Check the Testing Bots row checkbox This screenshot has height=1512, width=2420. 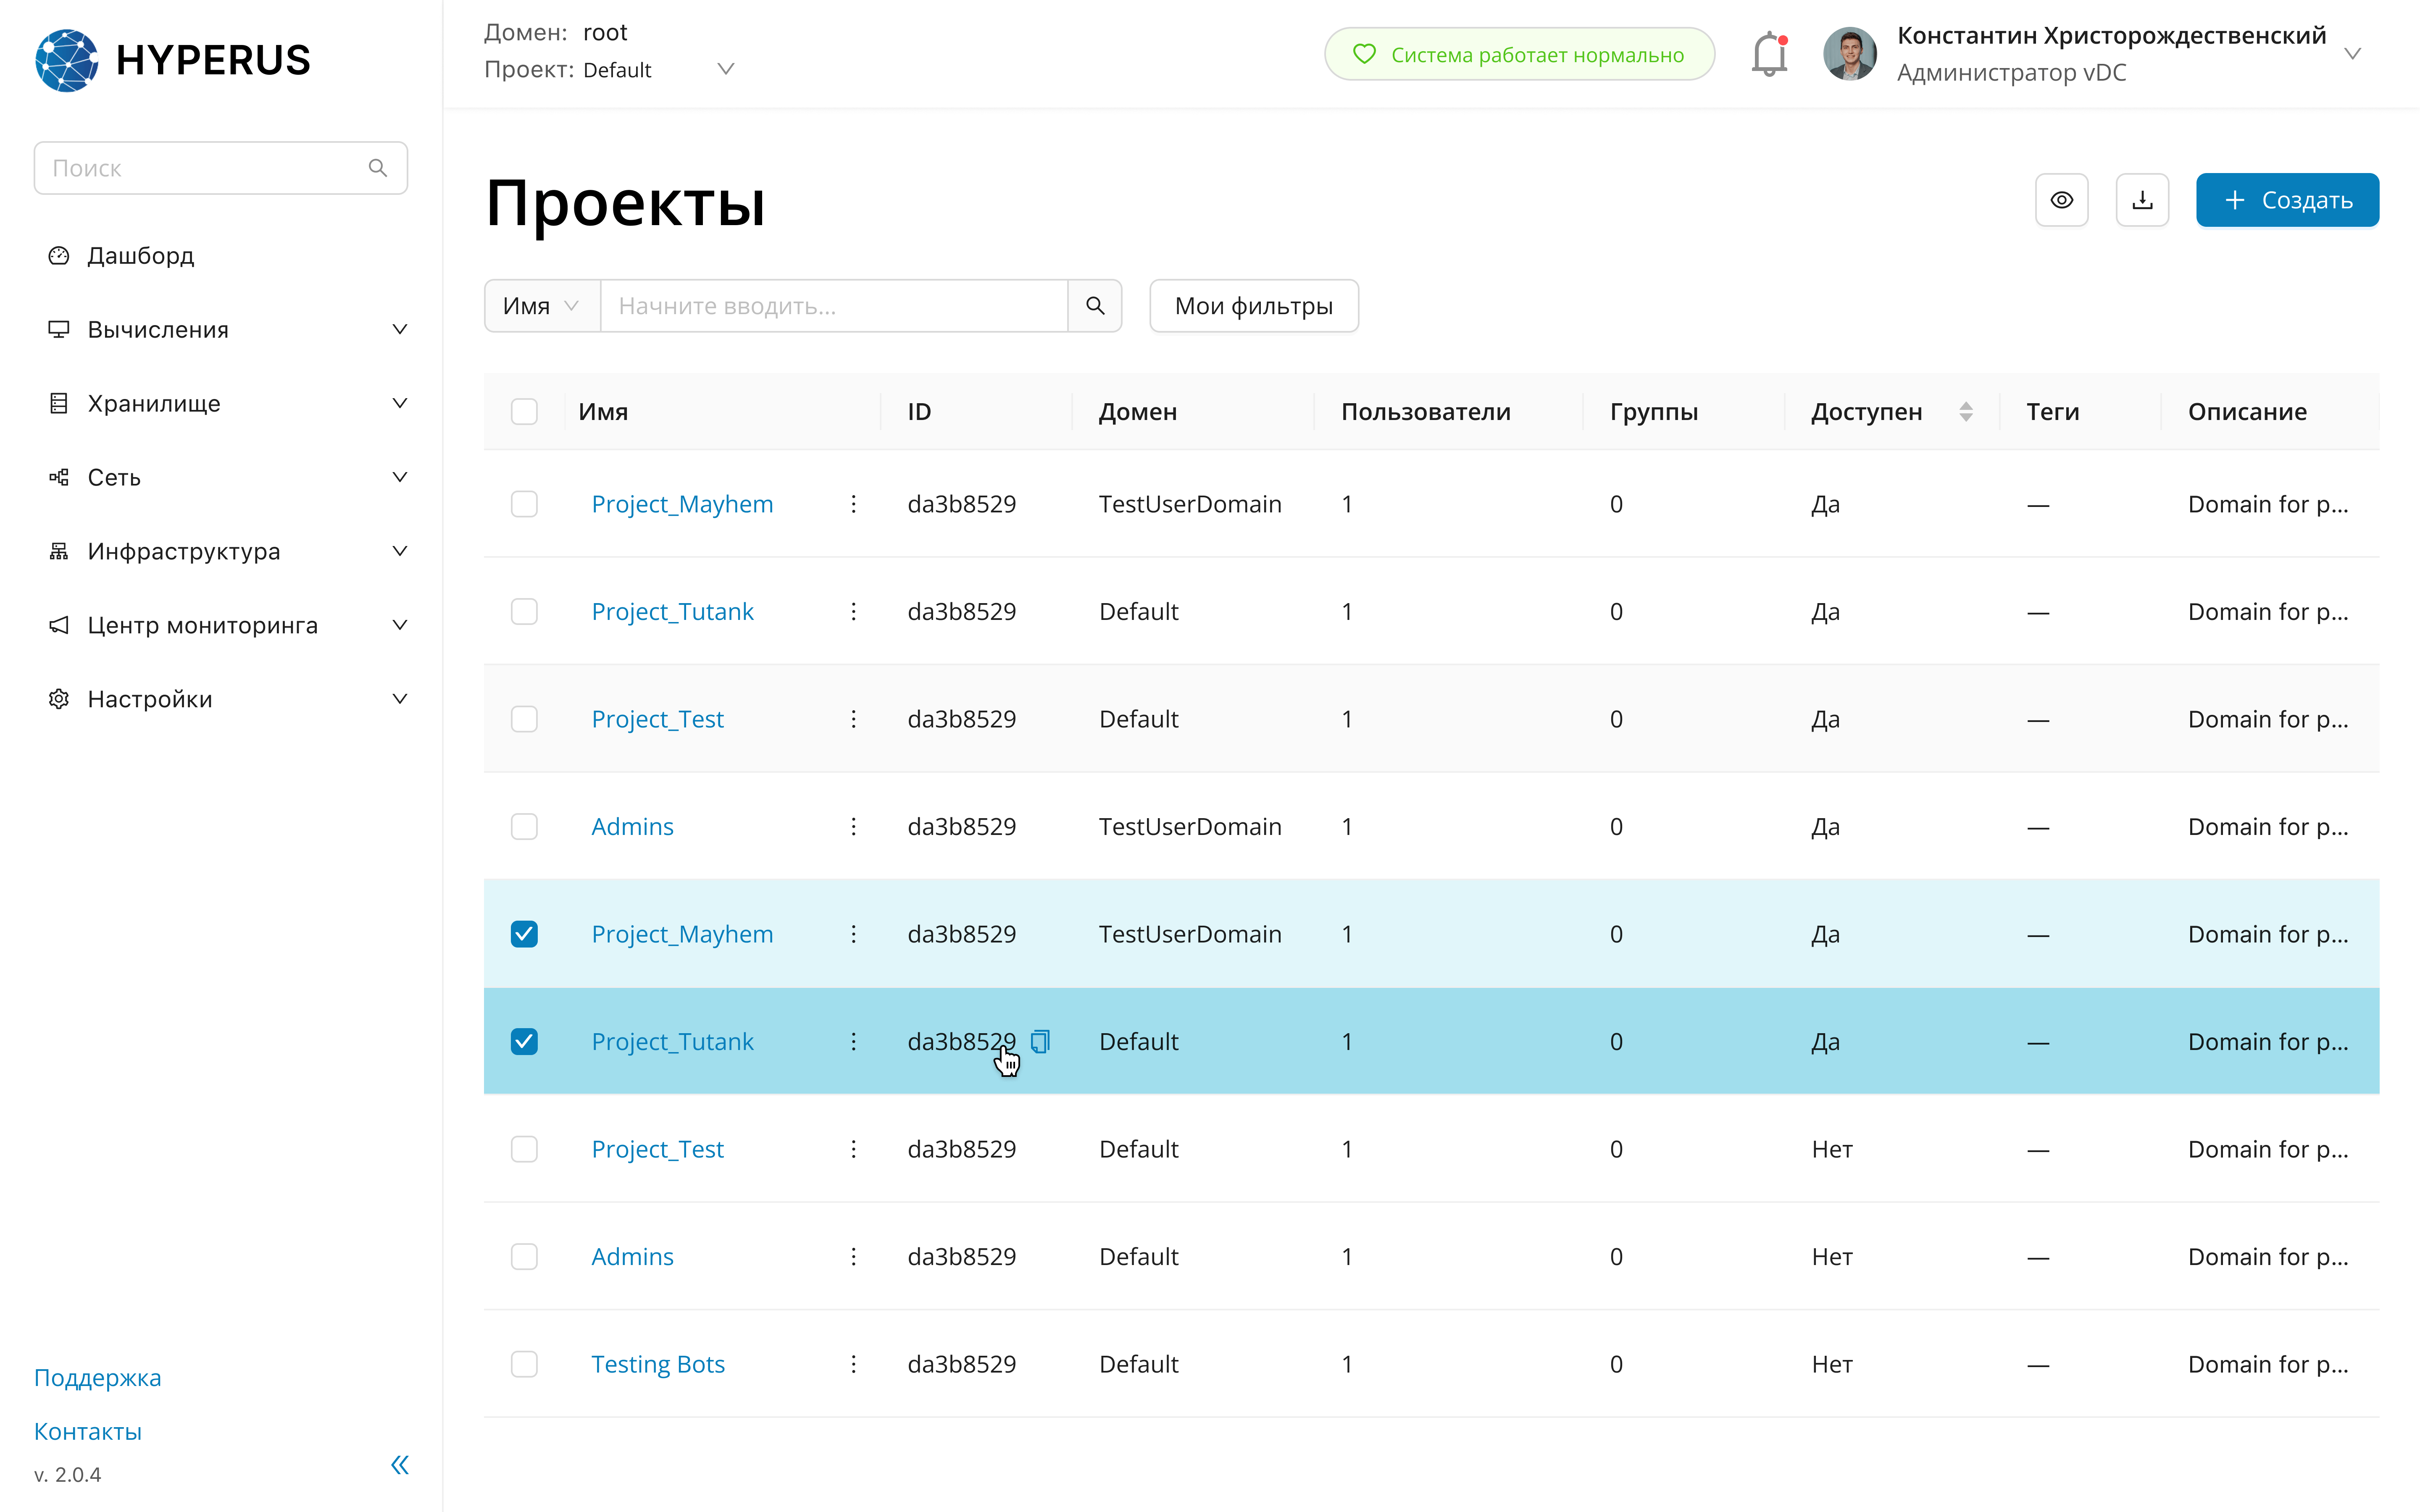(x=524, y=1364)
